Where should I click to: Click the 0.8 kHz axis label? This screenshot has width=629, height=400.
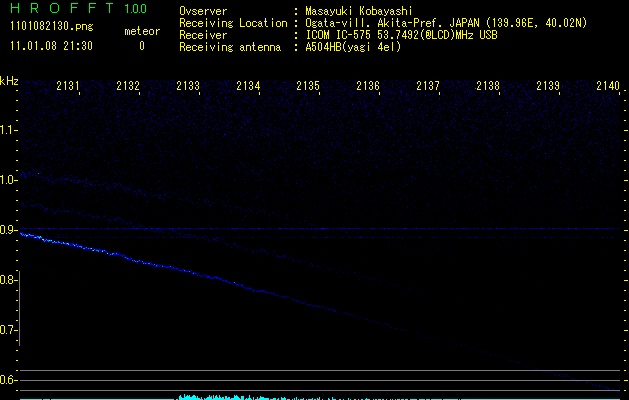9,280
